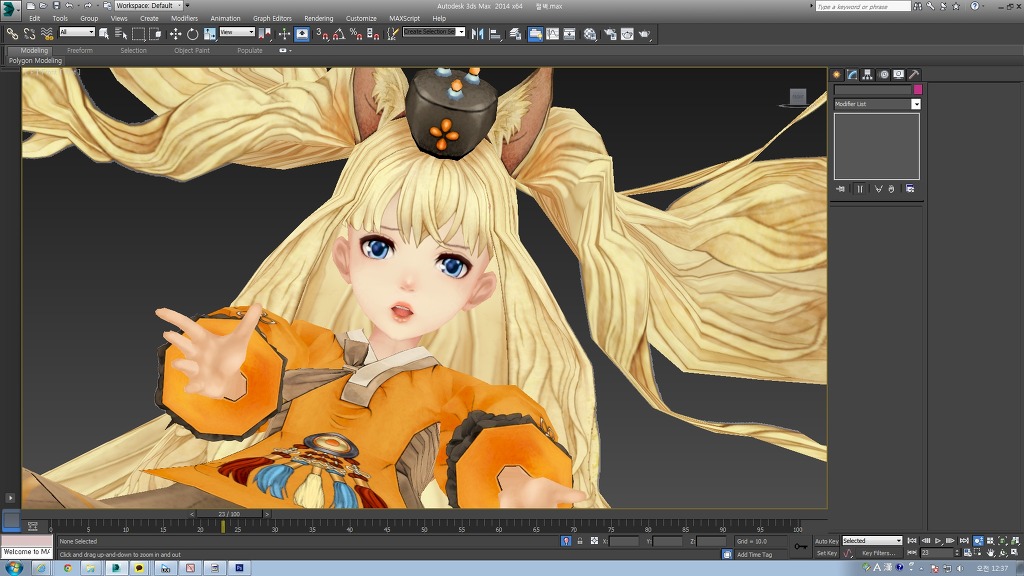
Task: Open the reference coordinate View dropdown
Action: coord(237,32)
